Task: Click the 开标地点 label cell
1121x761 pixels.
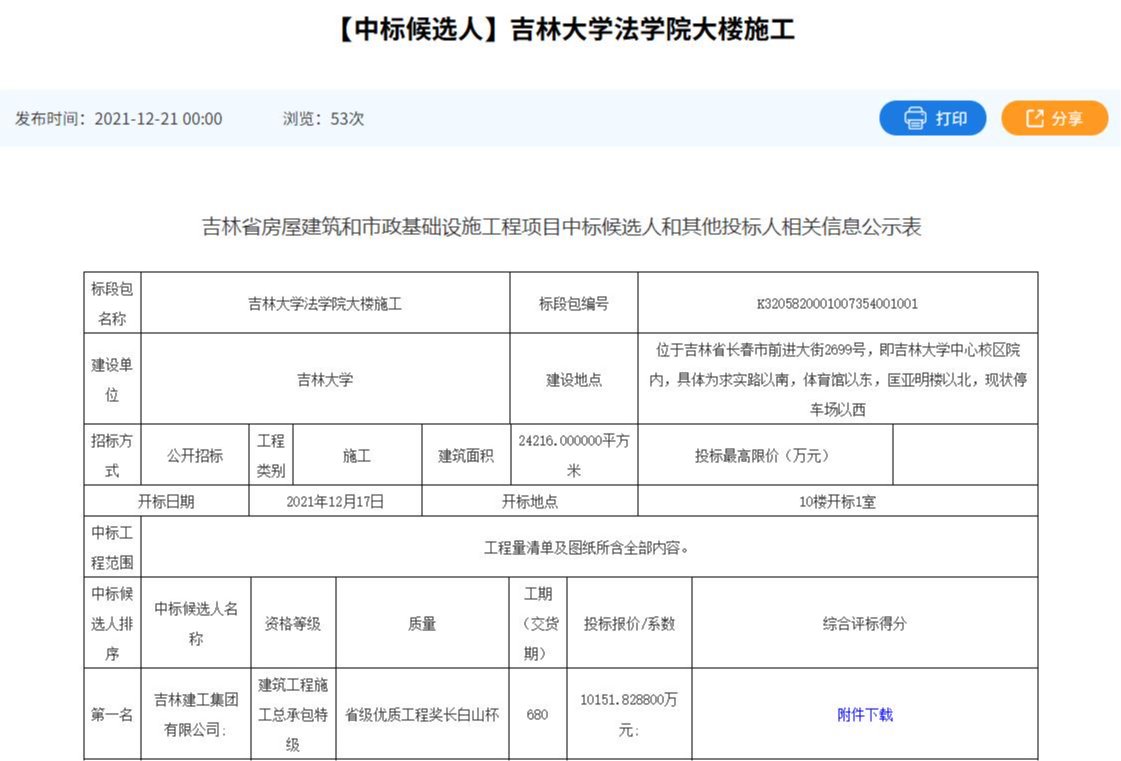Action: [530, 501]
